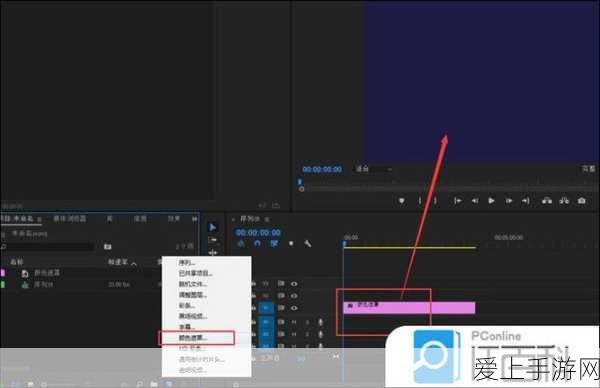
Task: Open timeline display settings wrench
Action: [308, 243]
